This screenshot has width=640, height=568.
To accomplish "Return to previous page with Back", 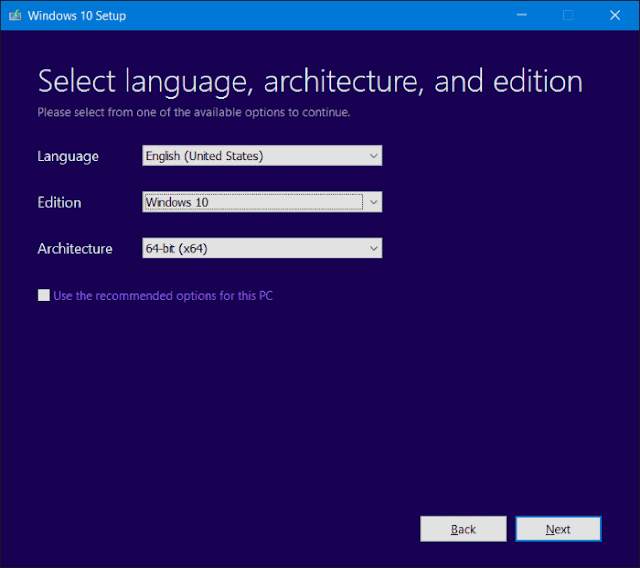I will (x=463, y=529).
